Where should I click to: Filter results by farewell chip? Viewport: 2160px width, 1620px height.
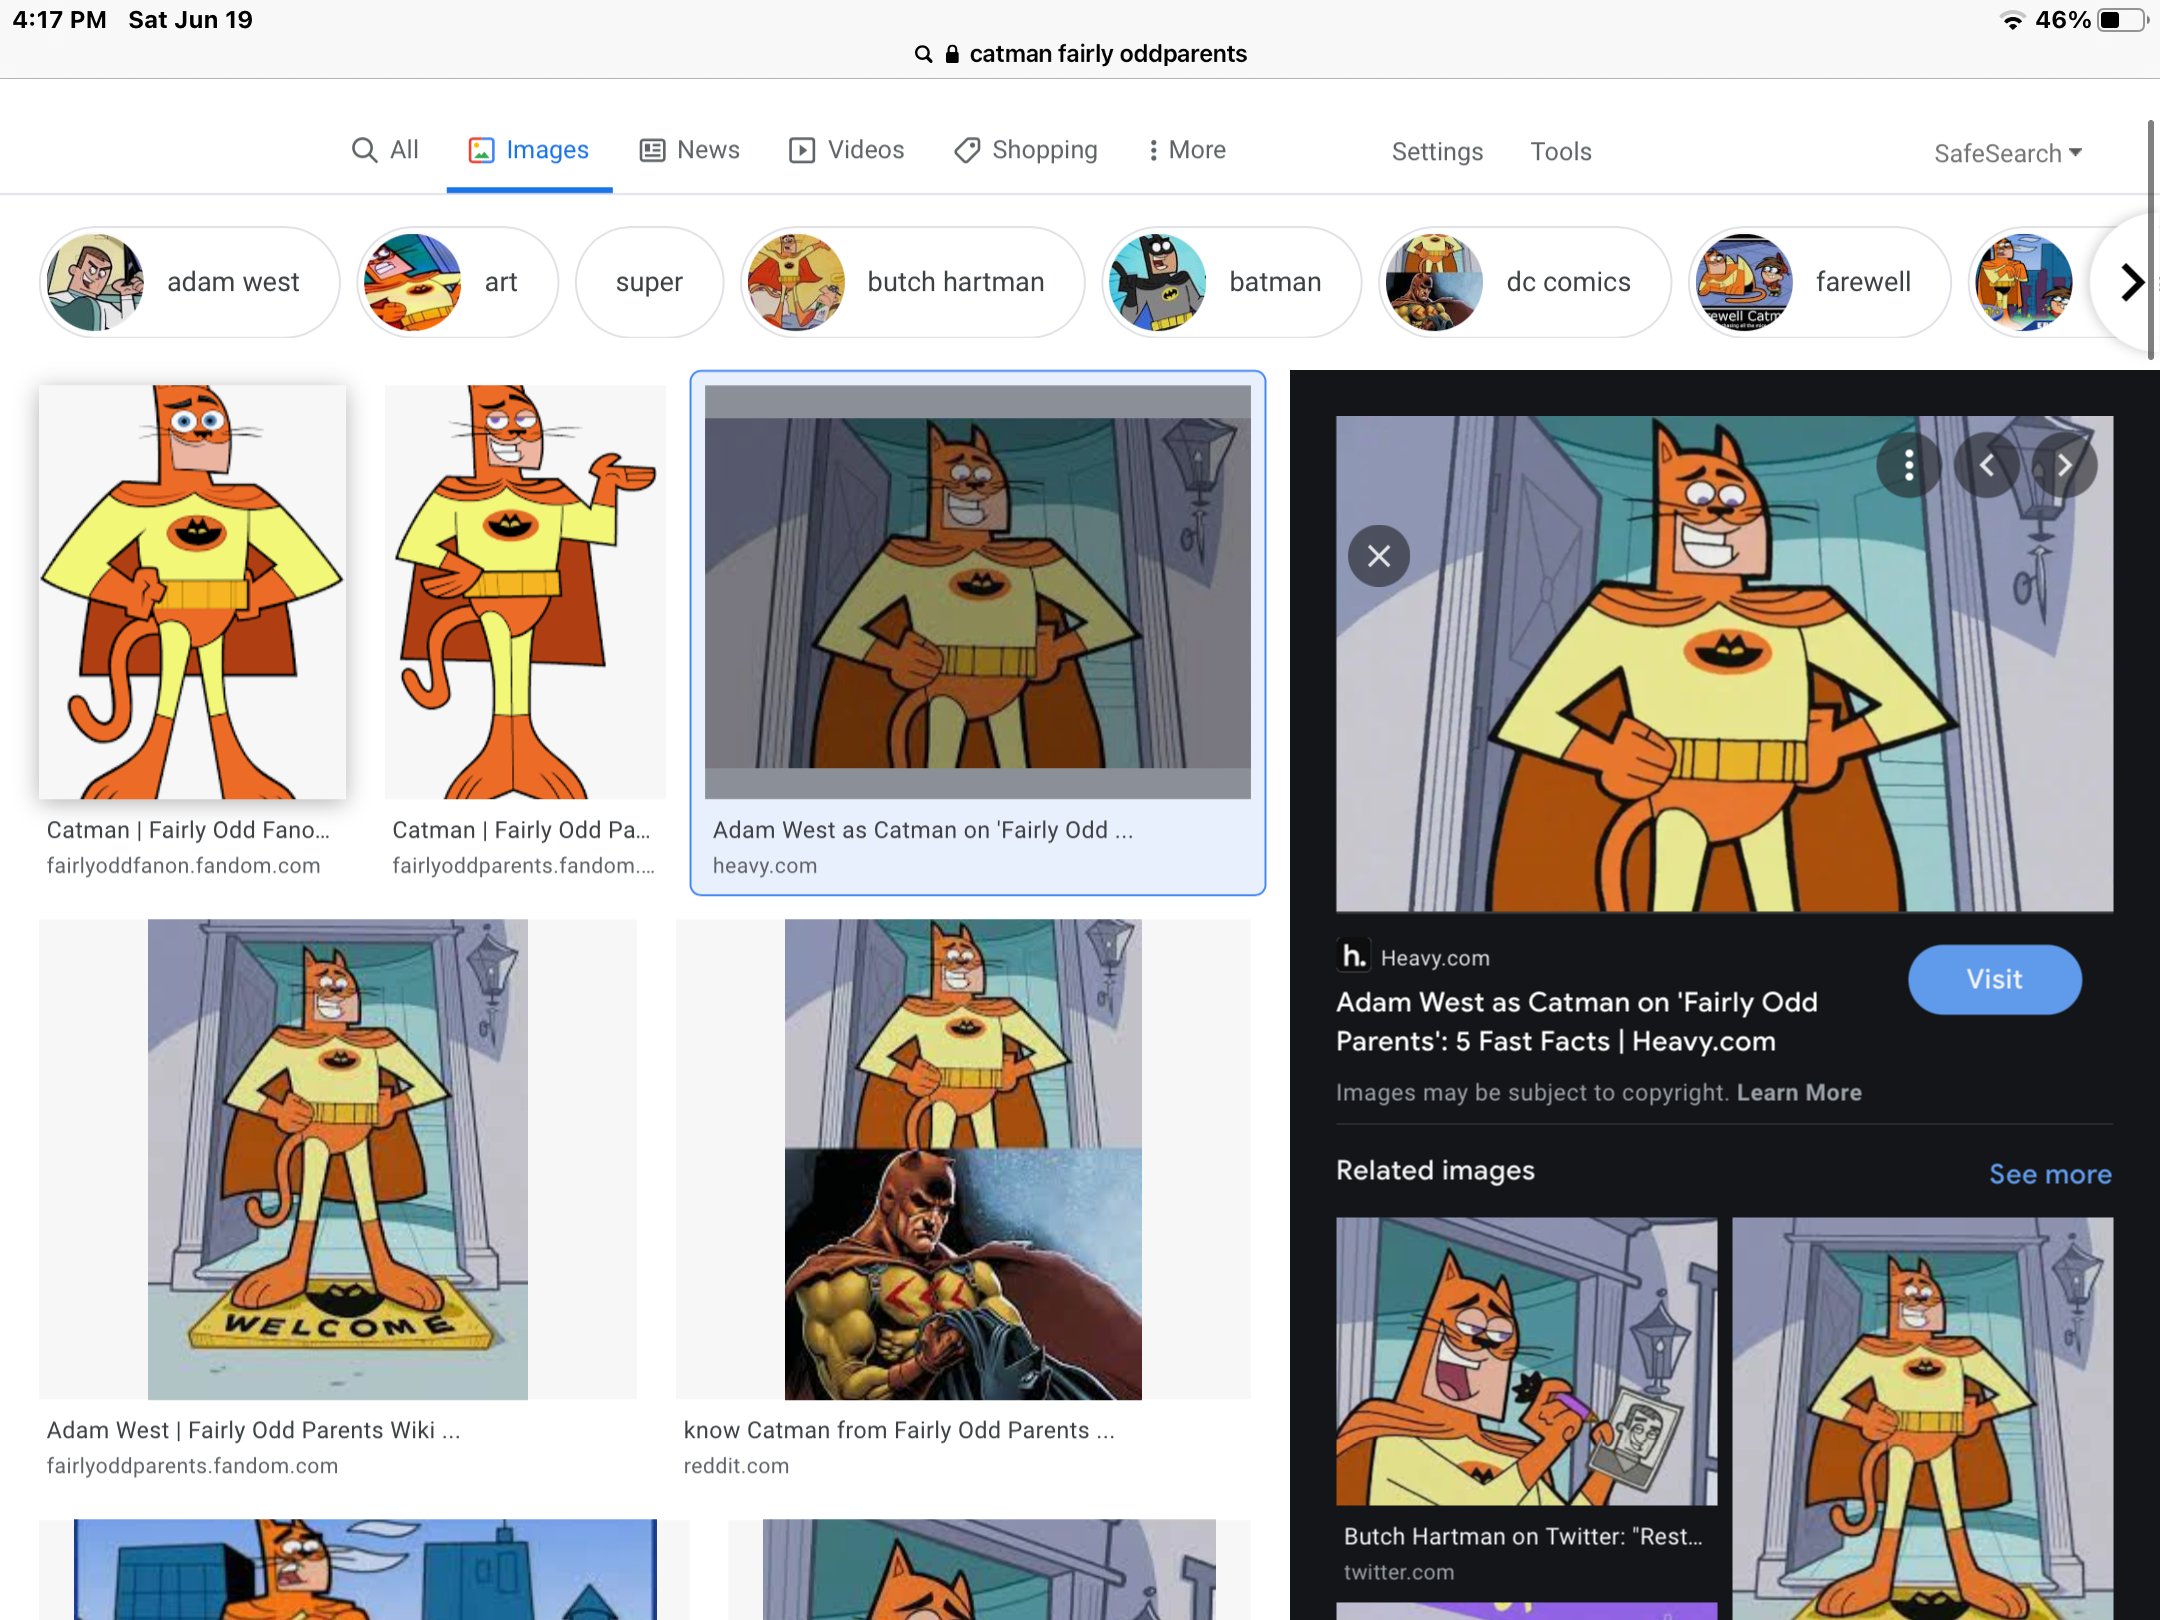[1820, 282]
